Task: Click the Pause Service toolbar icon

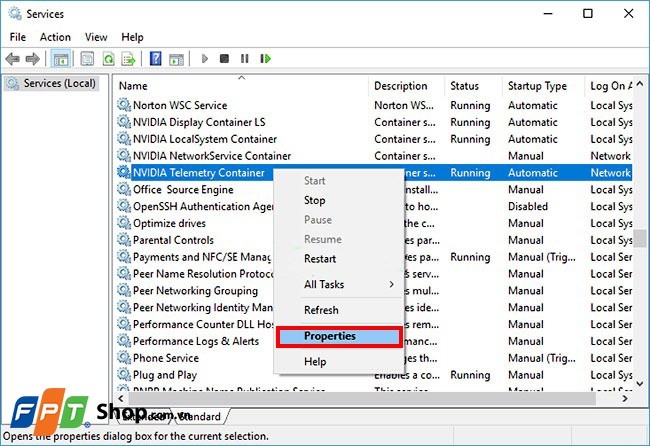Action: pyautogui.click(x=245, y=58)
